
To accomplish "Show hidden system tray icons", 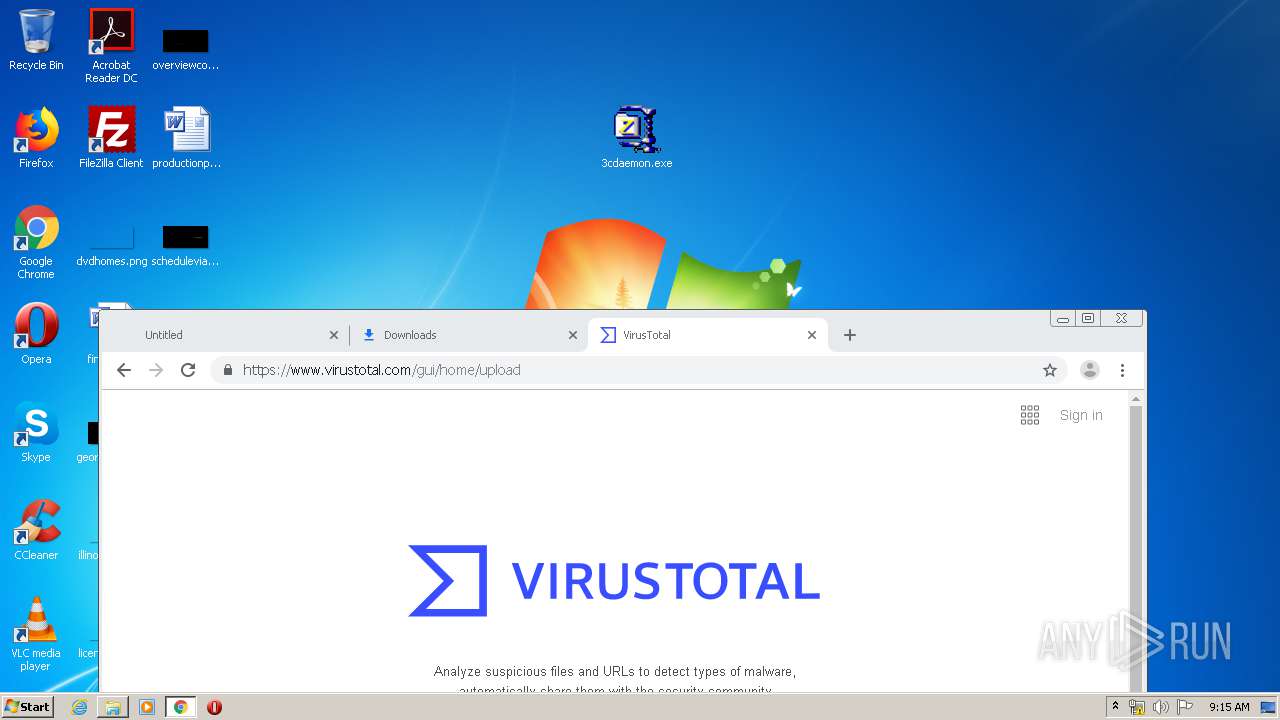I will [x=1115, y=707].
